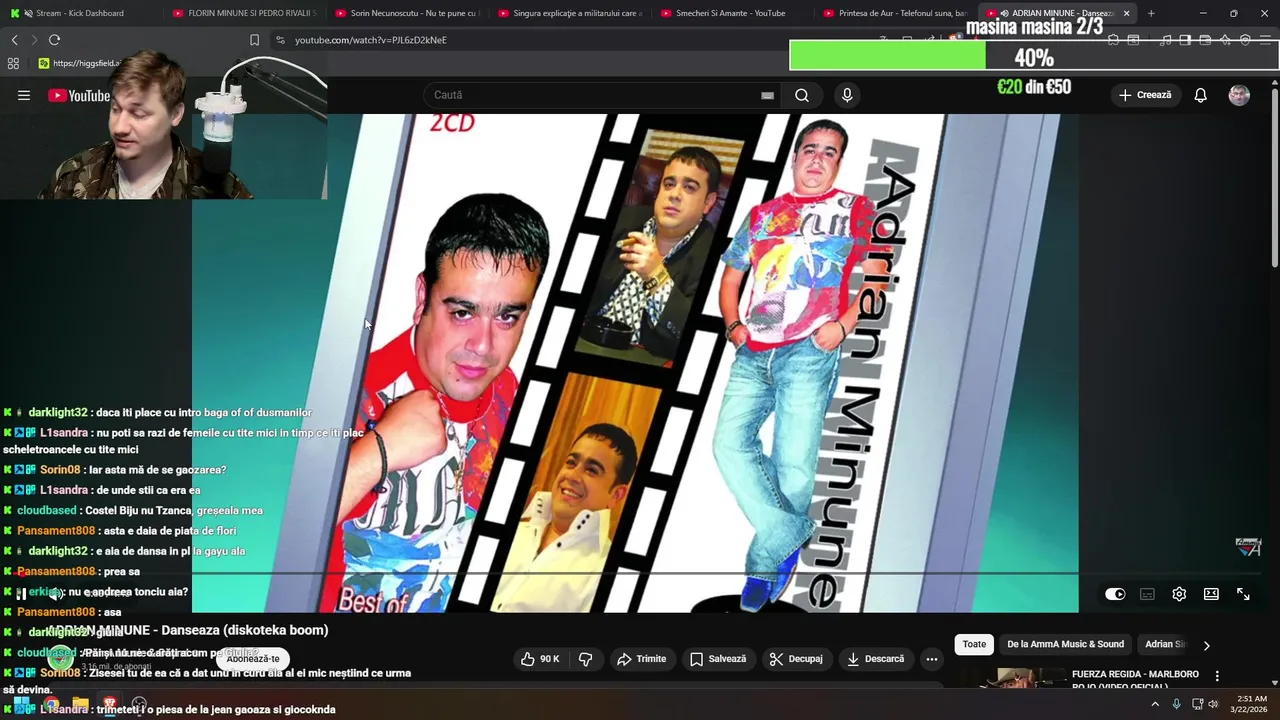Reload the page with the refresh button
The image size is (1280, 720).
(x=54, y=40)
